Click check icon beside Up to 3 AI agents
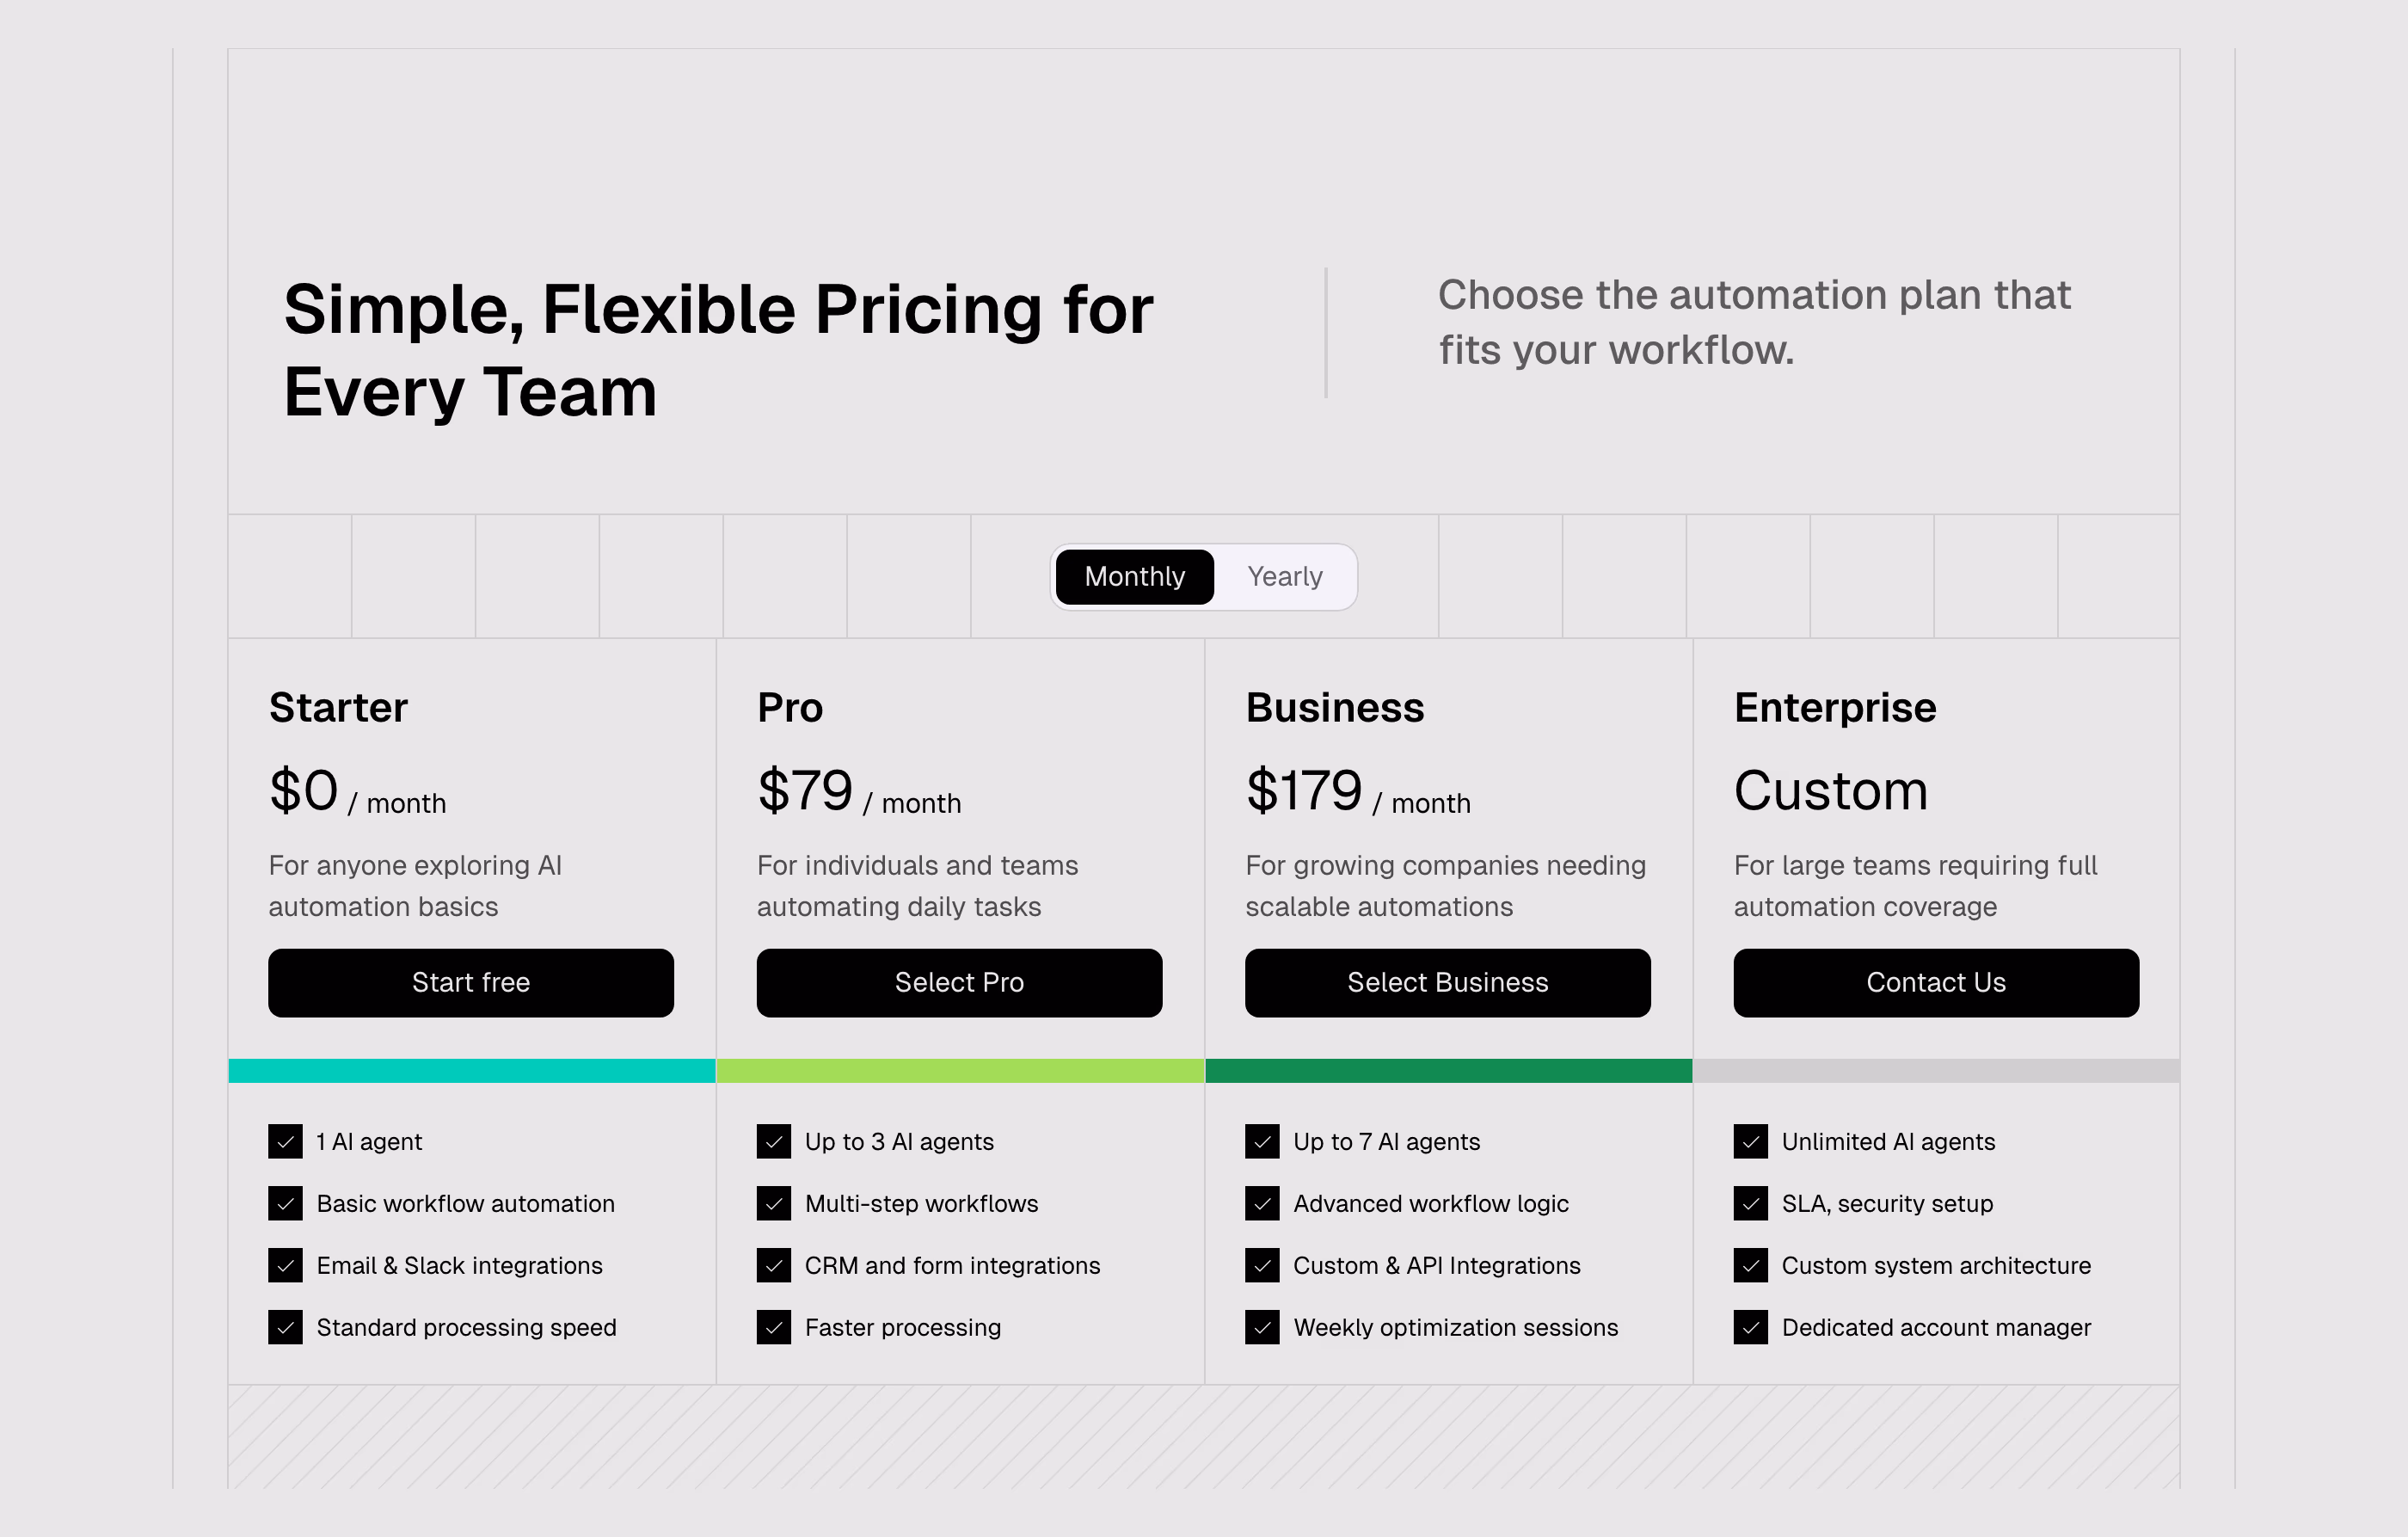The width and height of the screenshot is (2408, 1537). point(774,1142)
